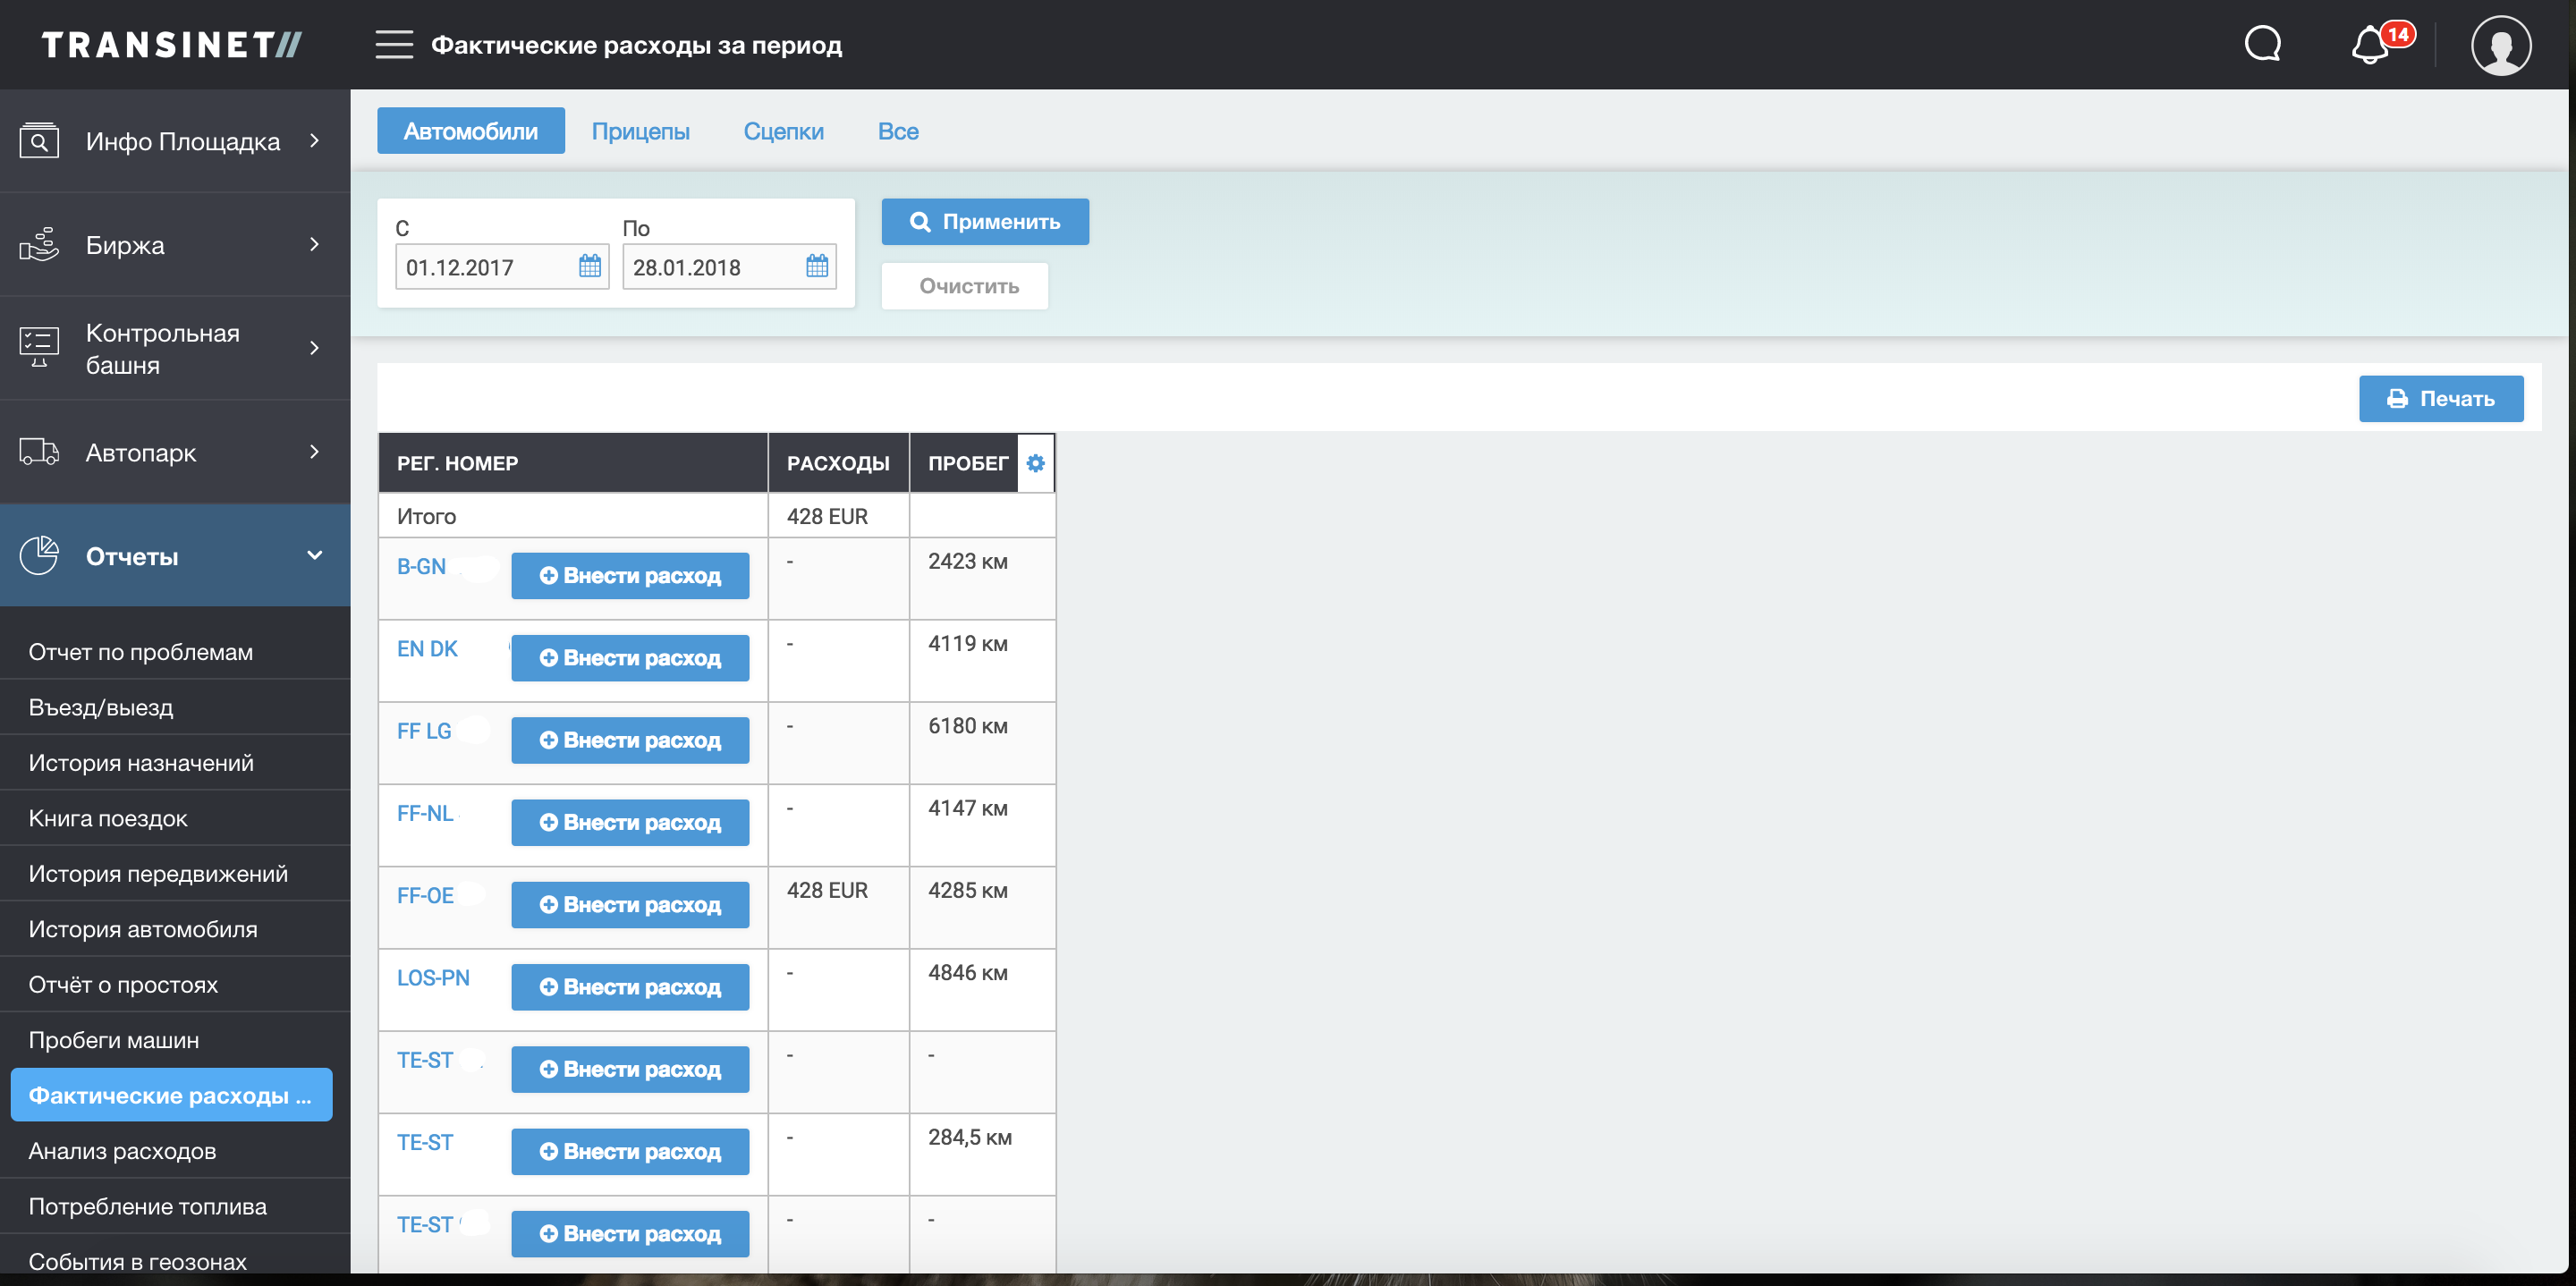Open the chat messages icon
Screen dimensions: 2576x1286
(x=2262, y=45)
